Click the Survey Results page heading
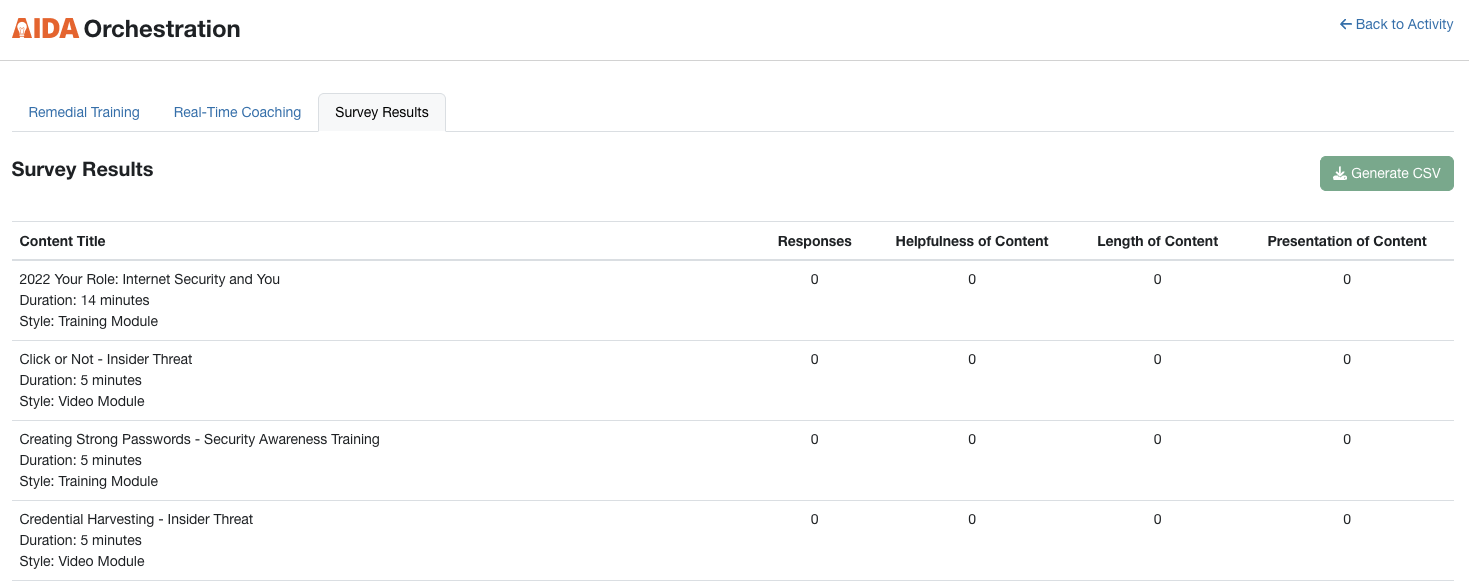Viewport: 1469px width, 586px height. (x=82, y=169)
